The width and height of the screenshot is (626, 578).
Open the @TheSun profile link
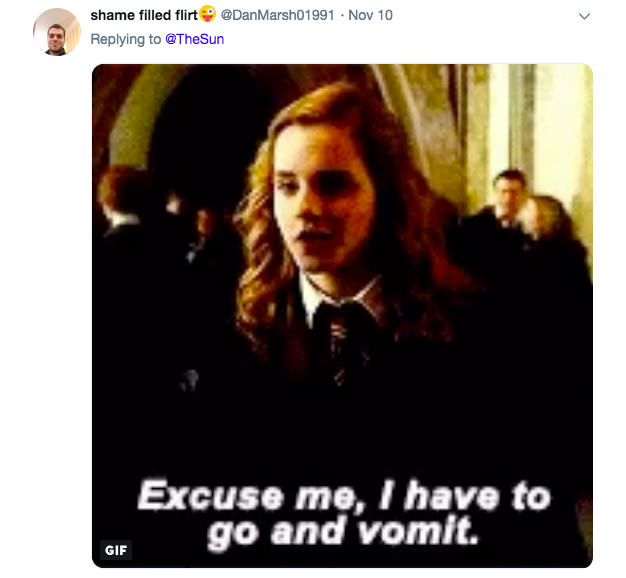point(194,39)
